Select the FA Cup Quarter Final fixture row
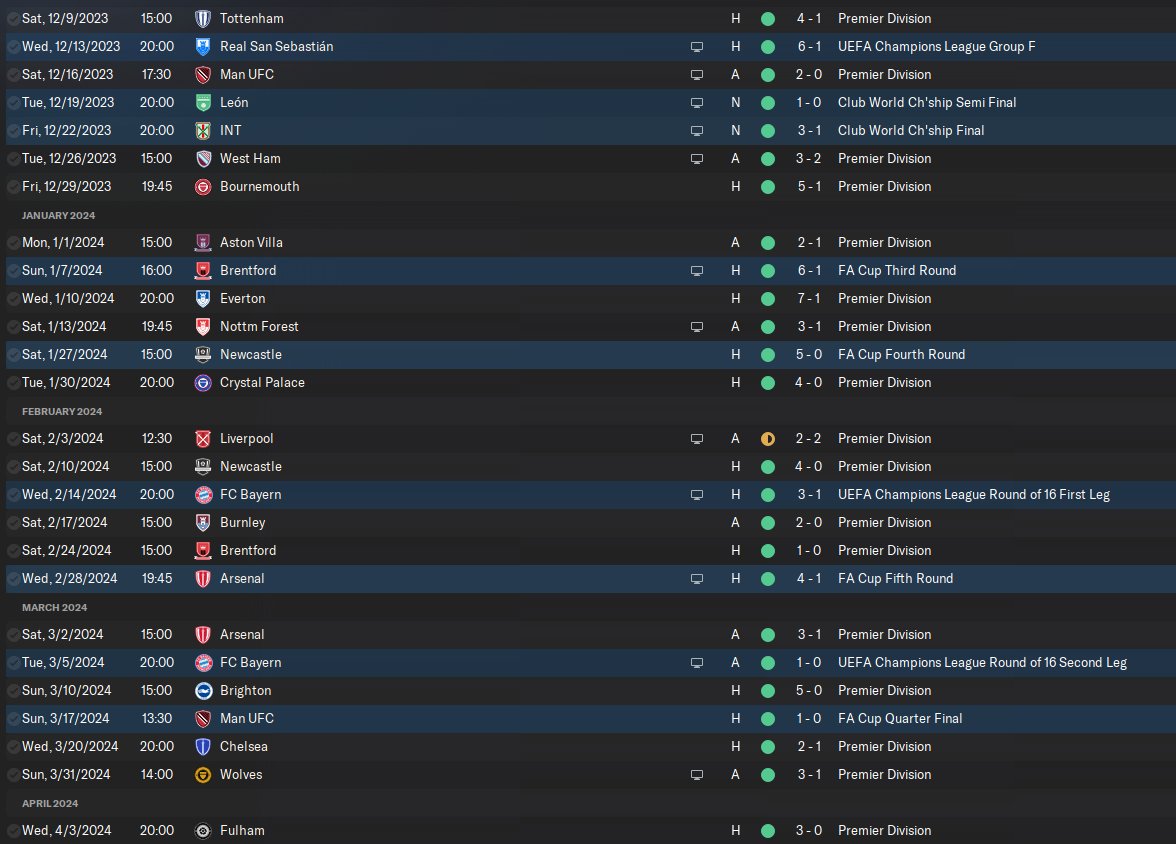Screen dimensions: 1176x844 (591, 719)
